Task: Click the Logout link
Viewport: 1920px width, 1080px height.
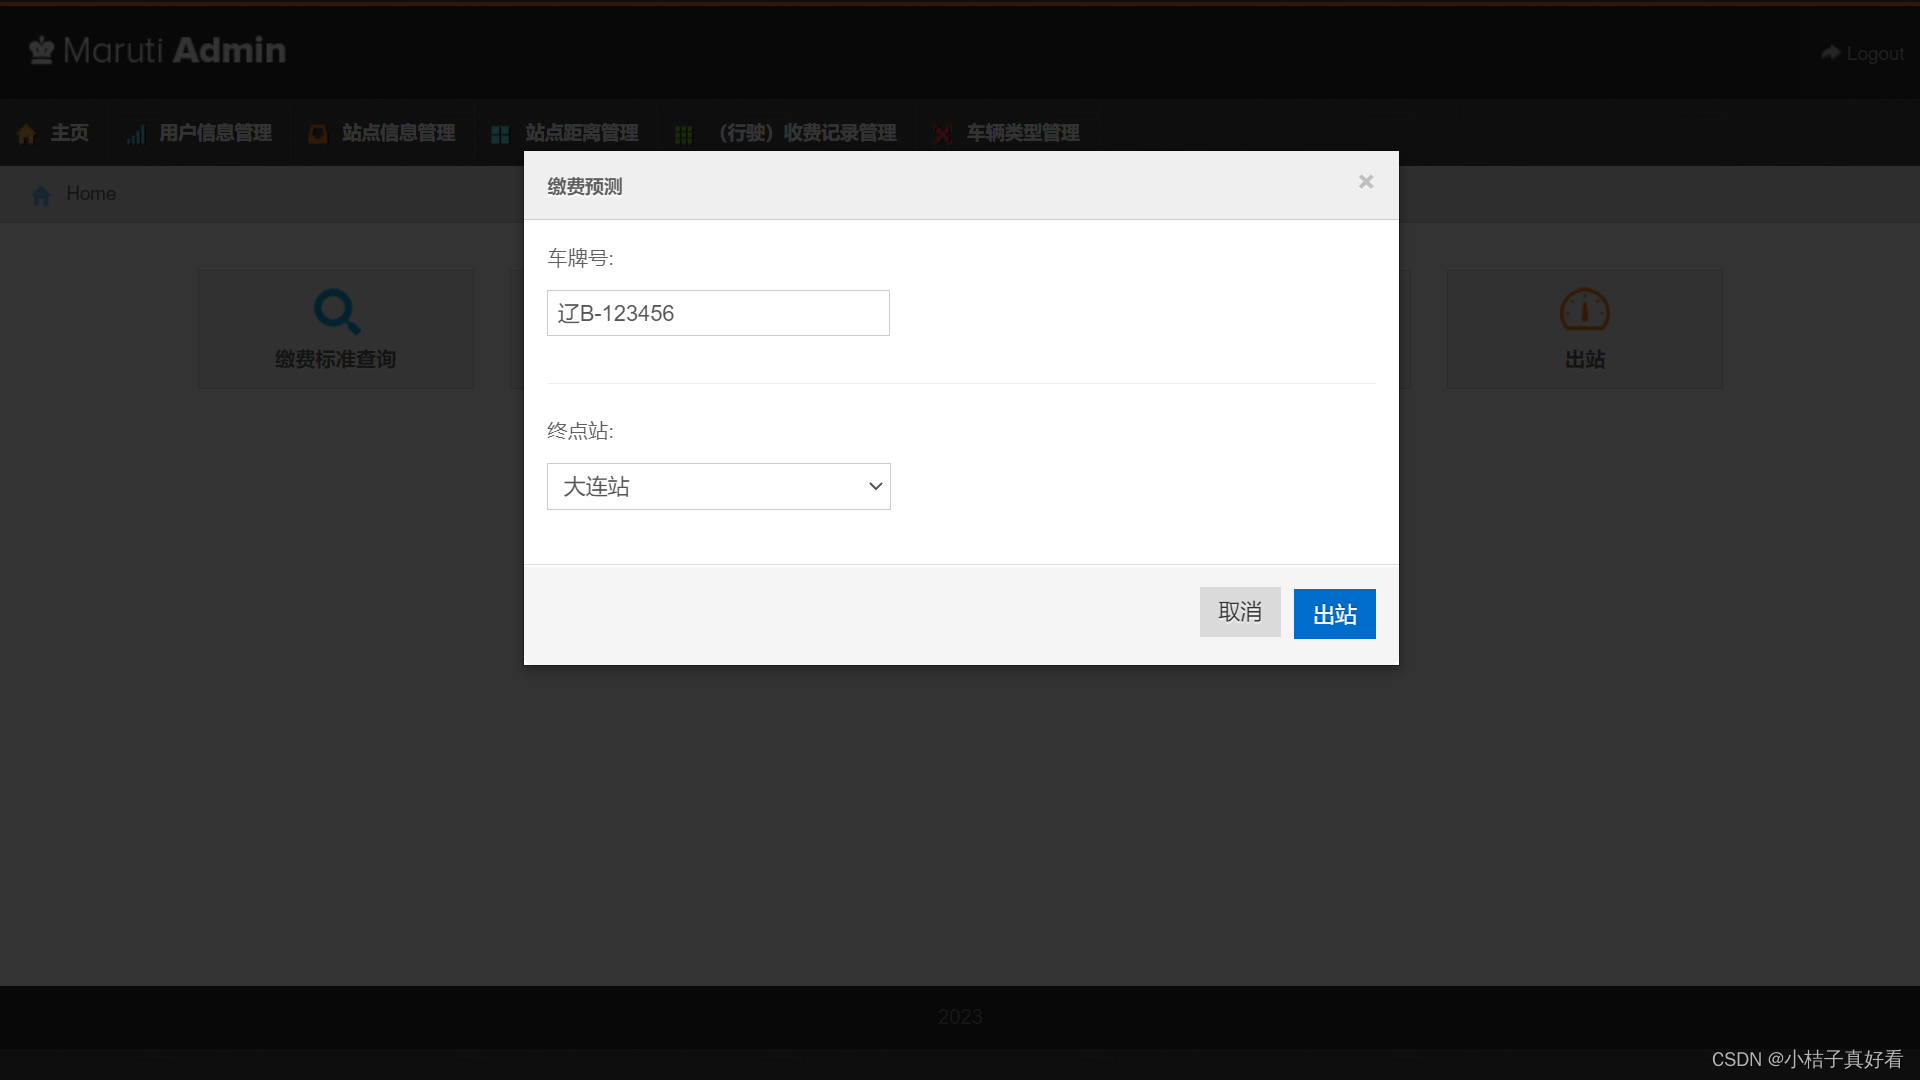Action: click(x=1863, y=53)
